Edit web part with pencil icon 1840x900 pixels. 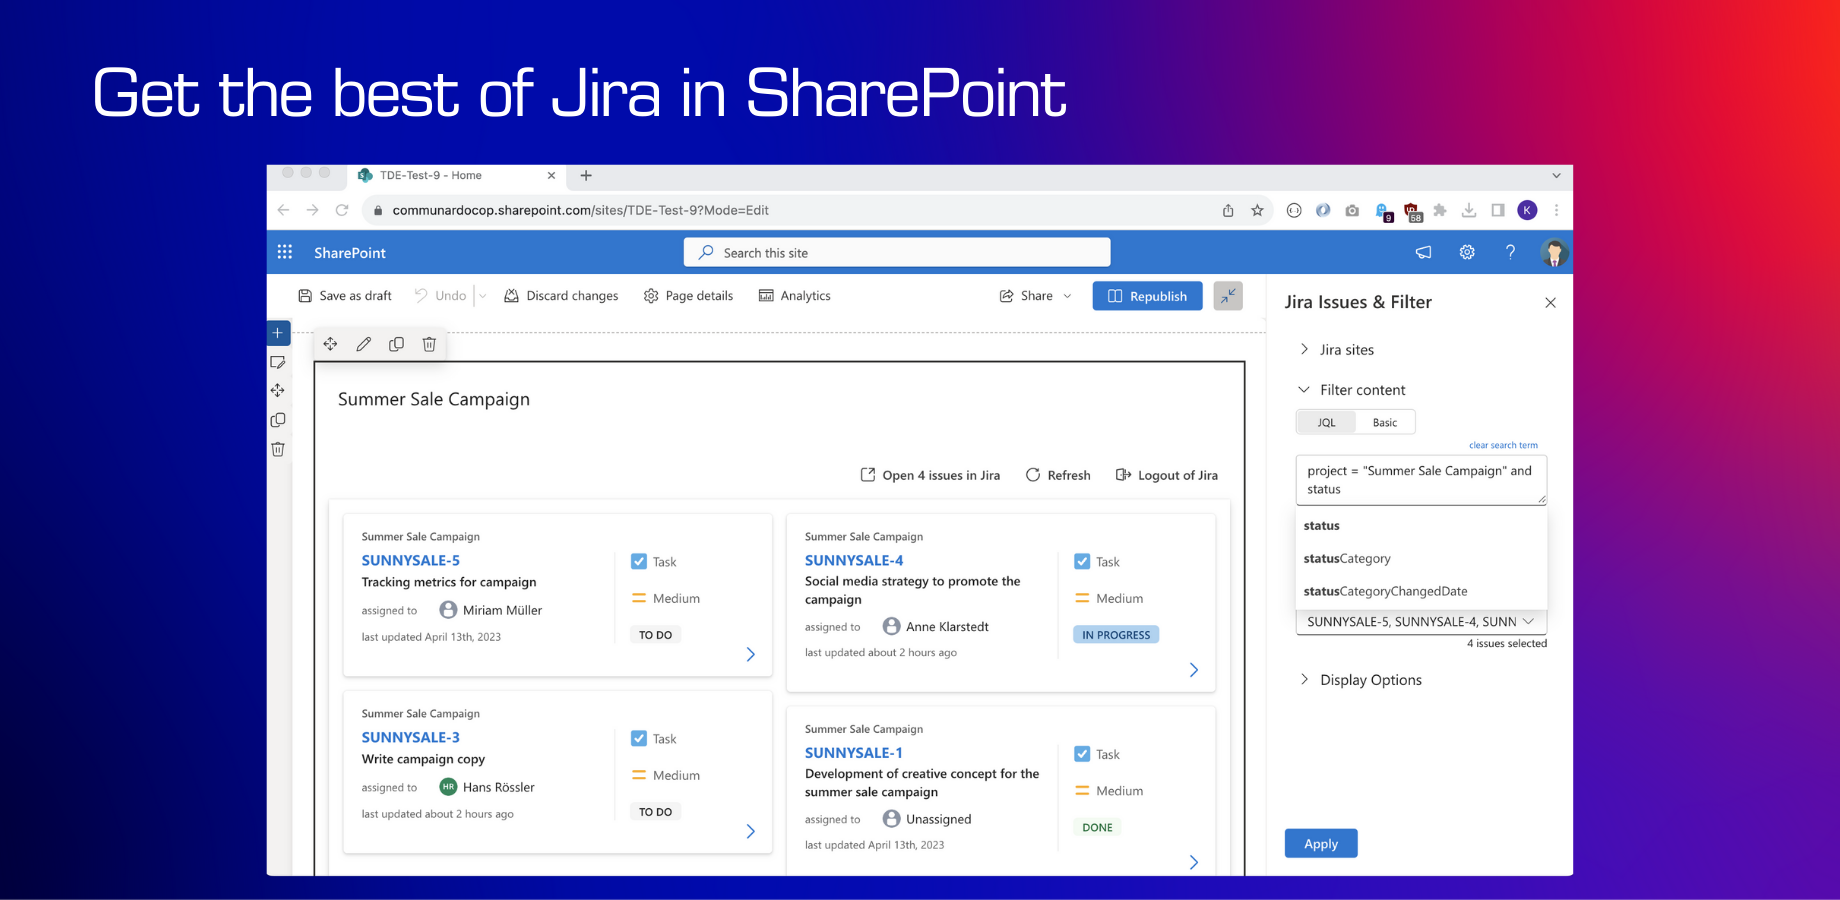363,344
